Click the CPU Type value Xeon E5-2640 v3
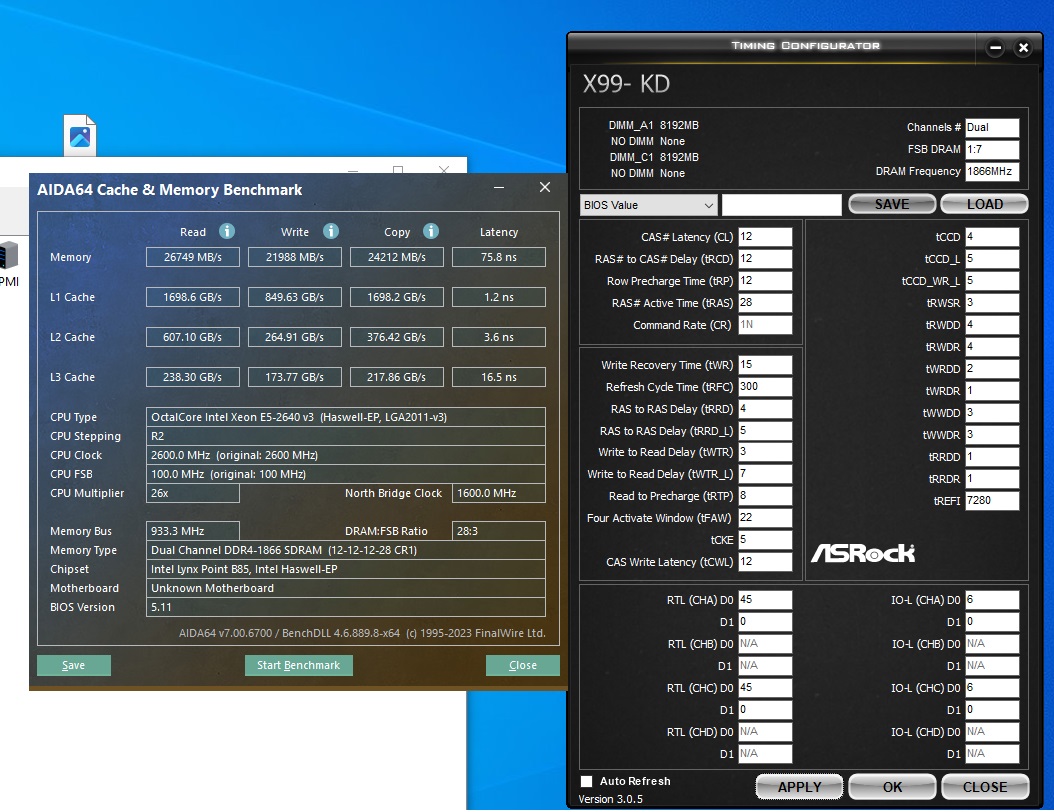Image resolution: width=1054 pixels, height=812 pixels. (x=346, y=417)
